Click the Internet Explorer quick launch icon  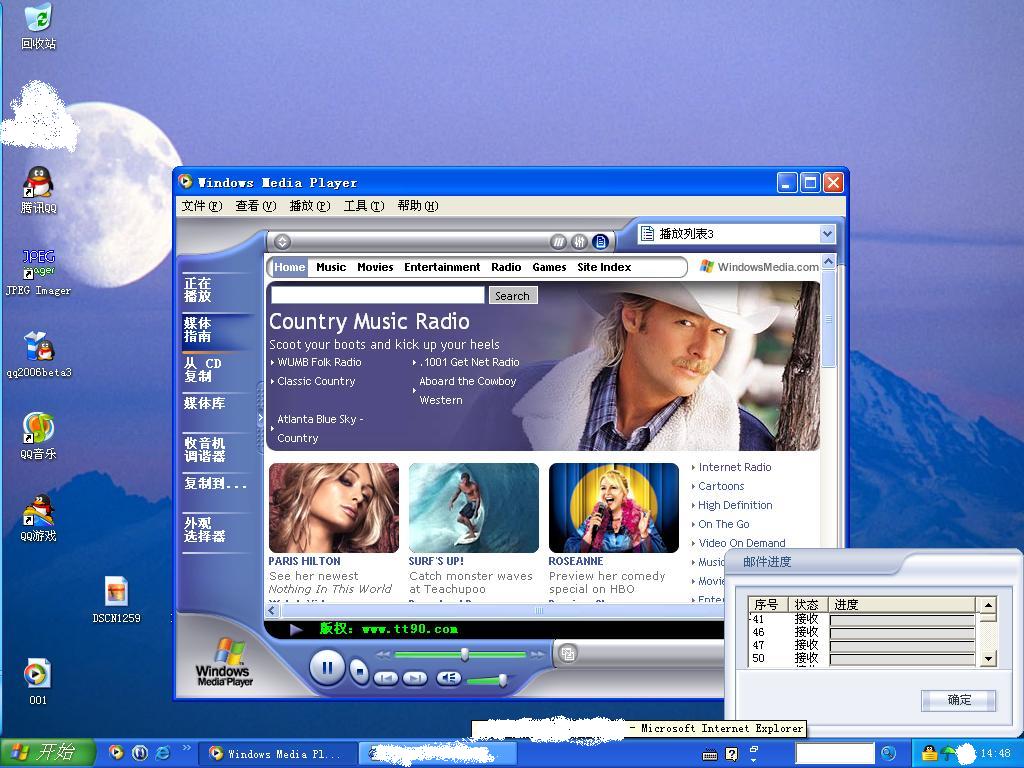[x=162, y=753]
